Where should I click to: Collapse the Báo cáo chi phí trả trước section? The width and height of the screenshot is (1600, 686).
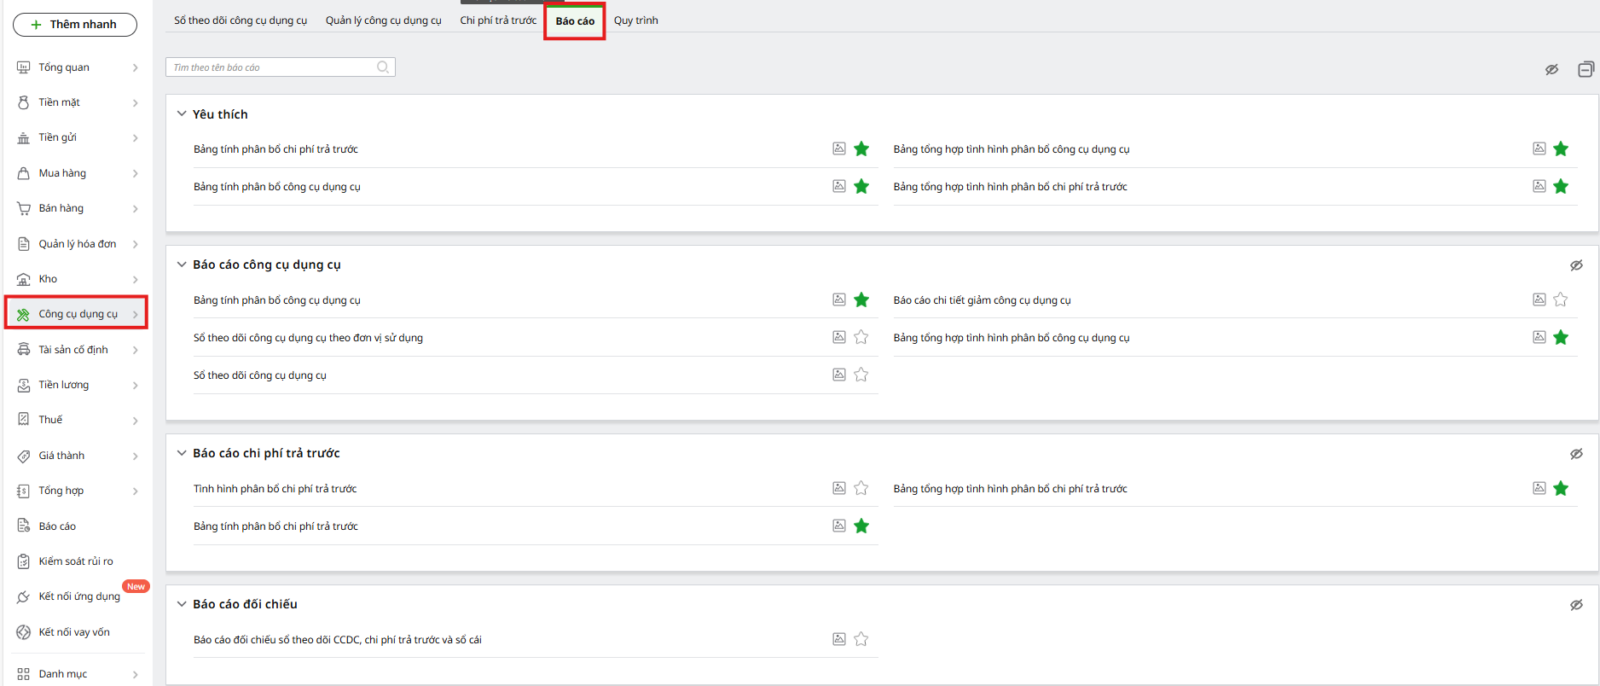click(182, 453)
